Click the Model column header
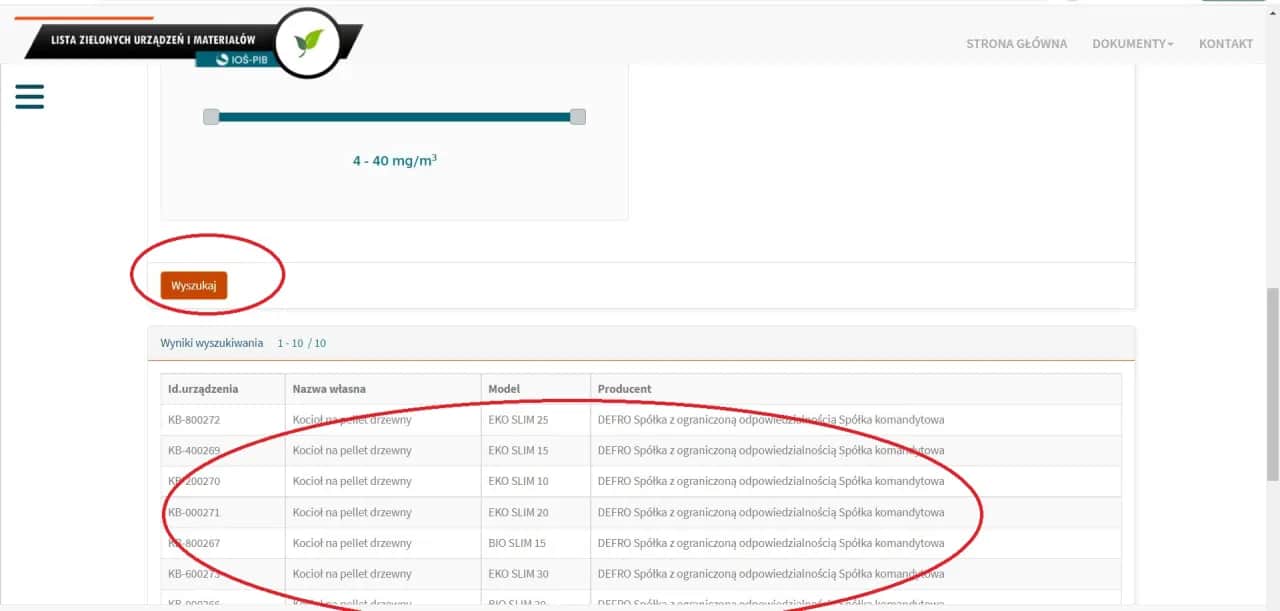Screen dimensions: 1280x611 (504, 389)
